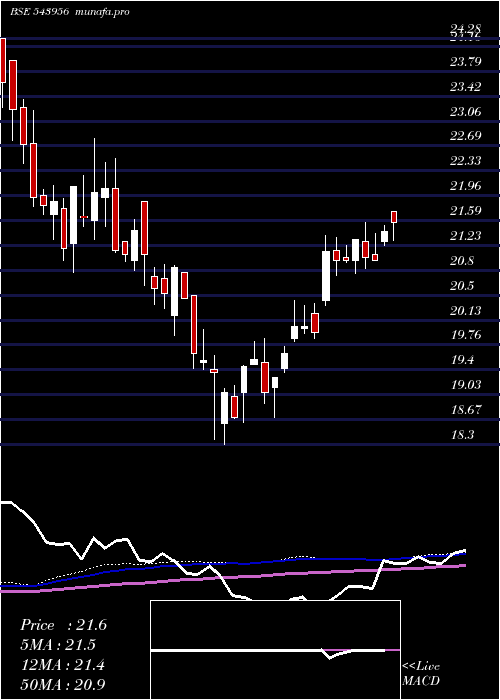500x700 pixels.
Task: Click the 5MA : 21.5 readout
Action: 58,645
